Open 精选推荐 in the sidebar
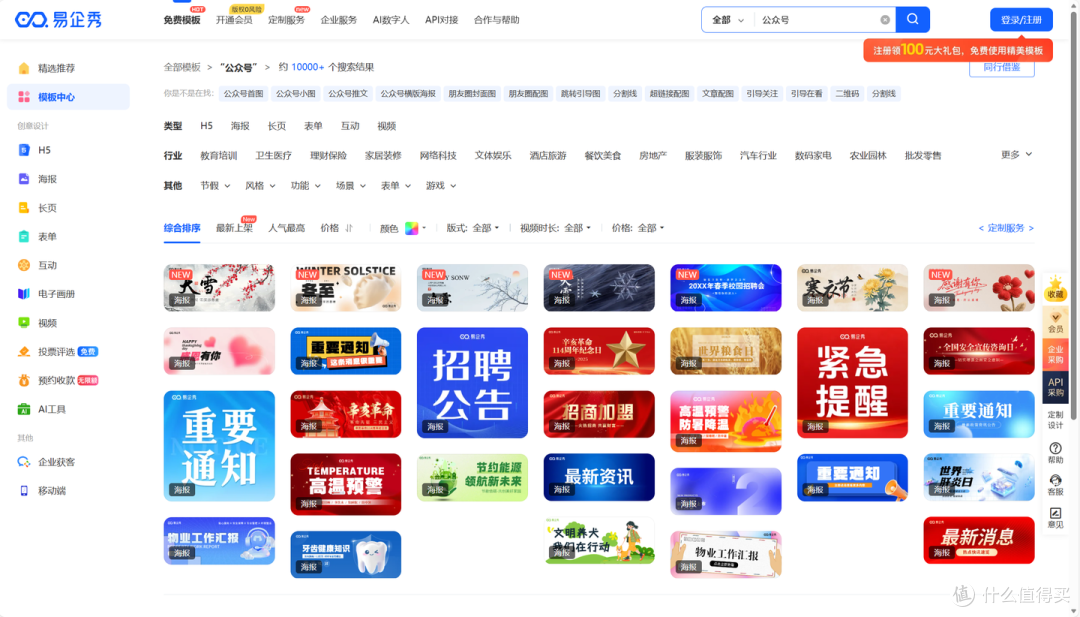Screen dimensions: 1080x617 point(56,68)
